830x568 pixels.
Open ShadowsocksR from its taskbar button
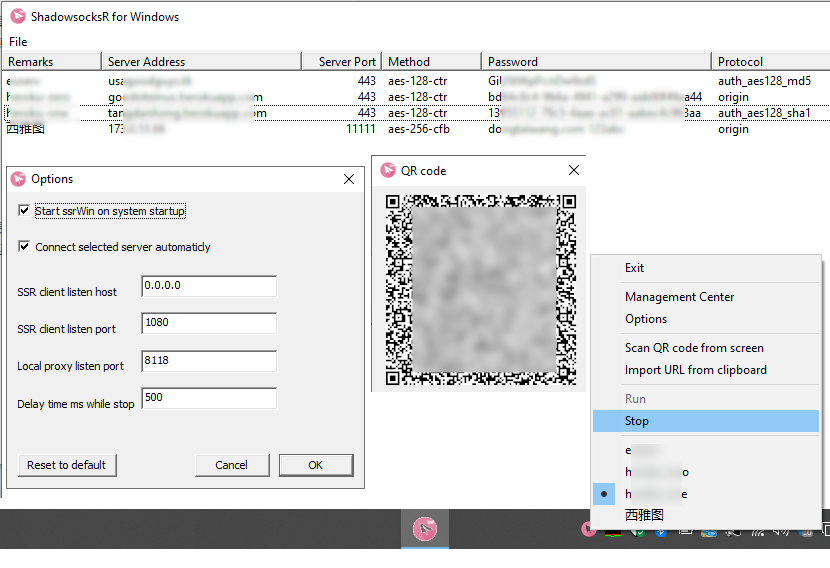(x=425, y=529)
